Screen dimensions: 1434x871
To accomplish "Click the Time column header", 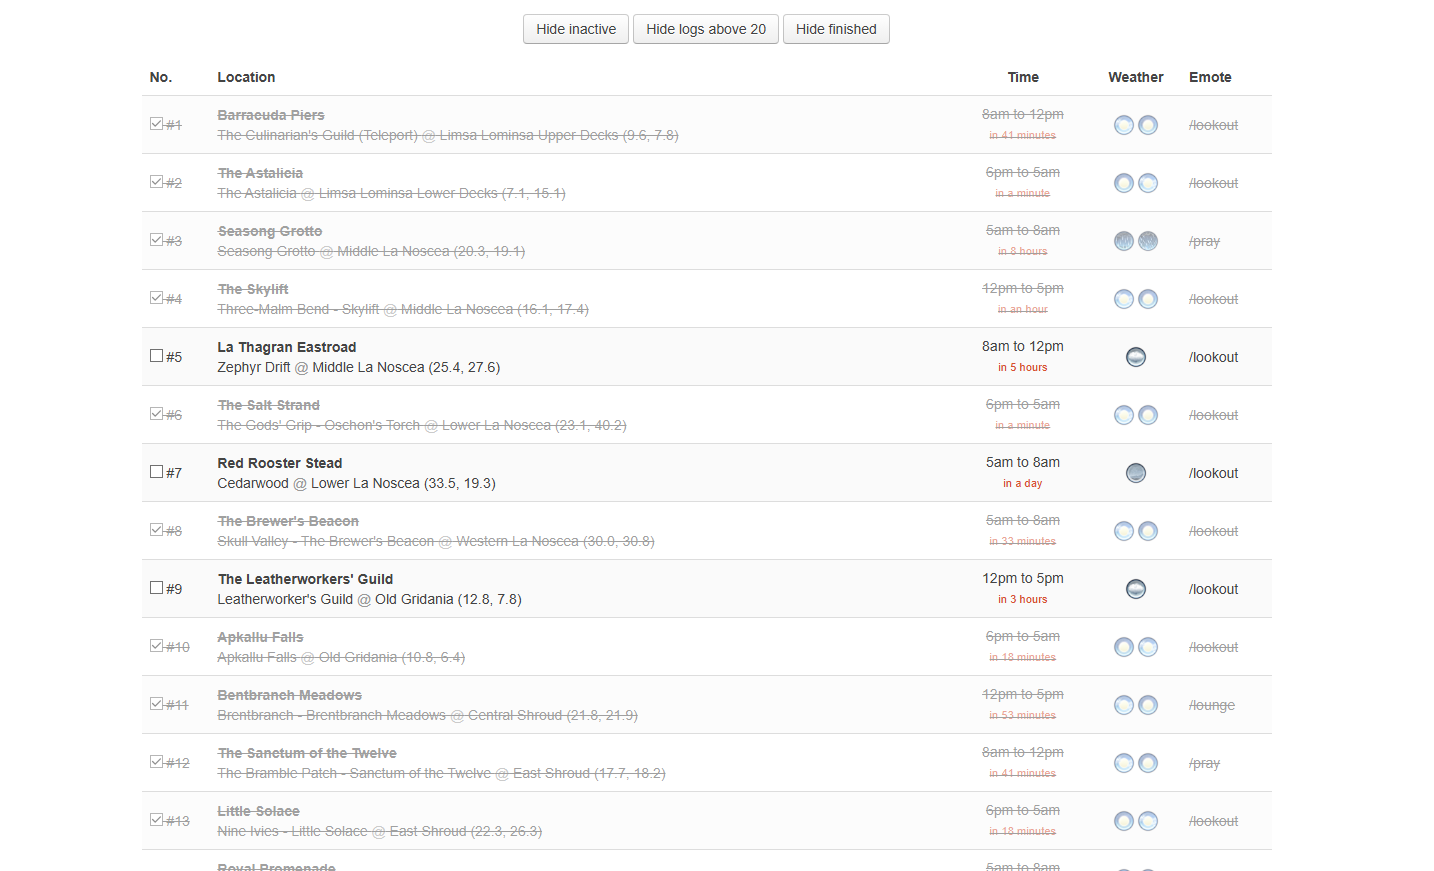I will (x=1023, y=77).
